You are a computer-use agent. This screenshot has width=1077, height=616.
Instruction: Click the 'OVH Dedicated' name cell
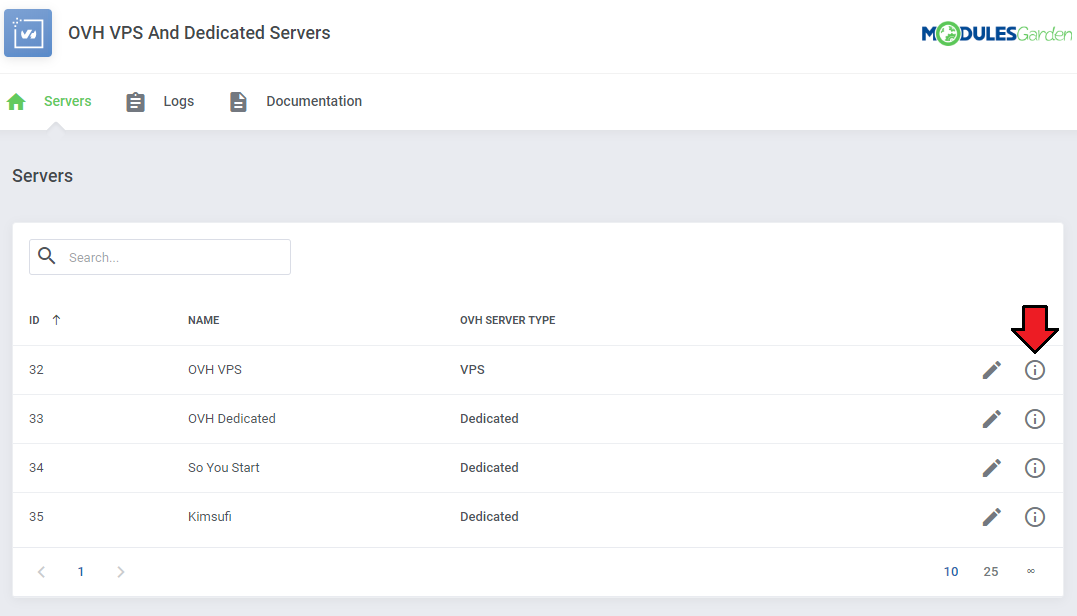[231, 418]
